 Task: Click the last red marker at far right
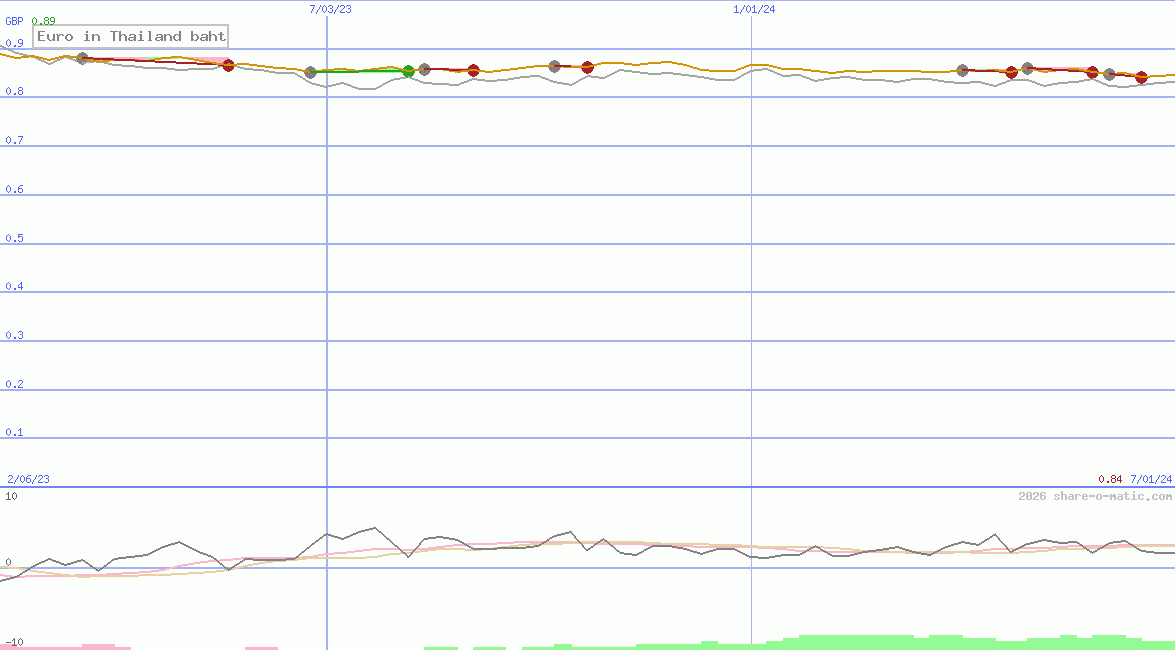click(x=1141, y=77)
